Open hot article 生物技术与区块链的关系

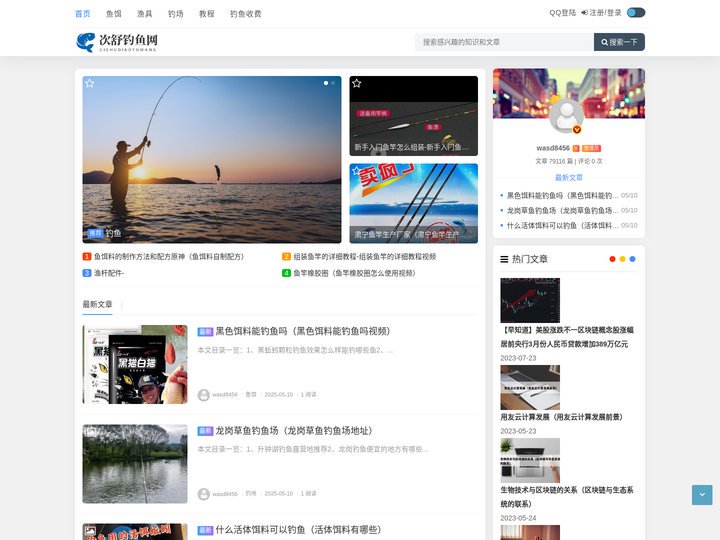point(567,497)
